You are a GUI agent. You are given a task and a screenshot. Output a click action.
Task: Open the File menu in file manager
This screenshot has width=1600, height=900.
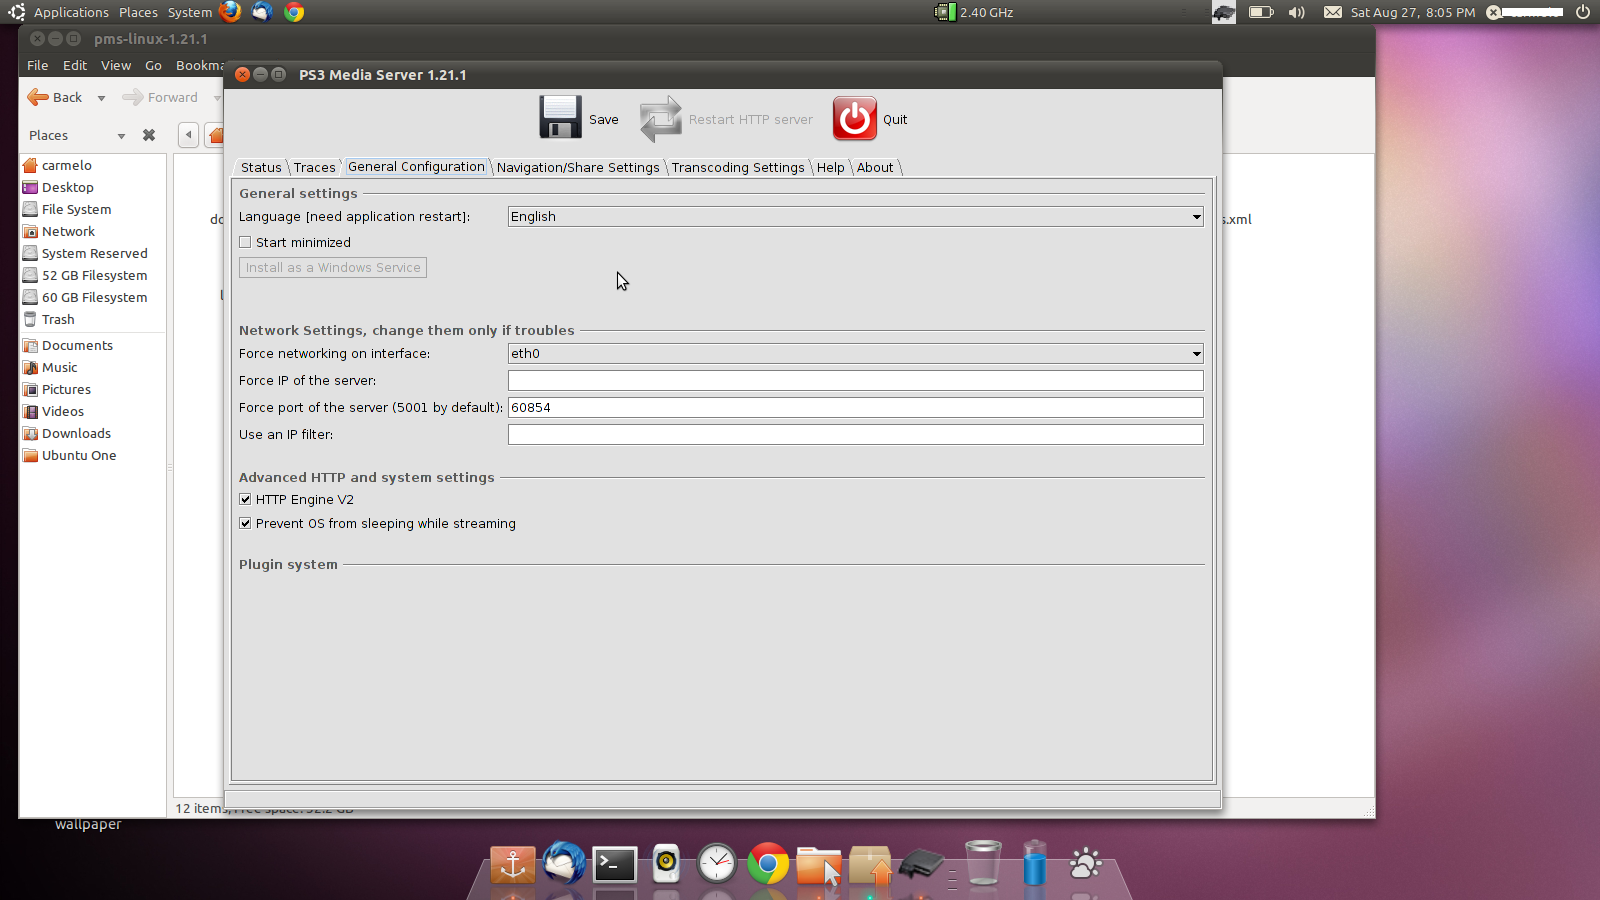point(38,65)
